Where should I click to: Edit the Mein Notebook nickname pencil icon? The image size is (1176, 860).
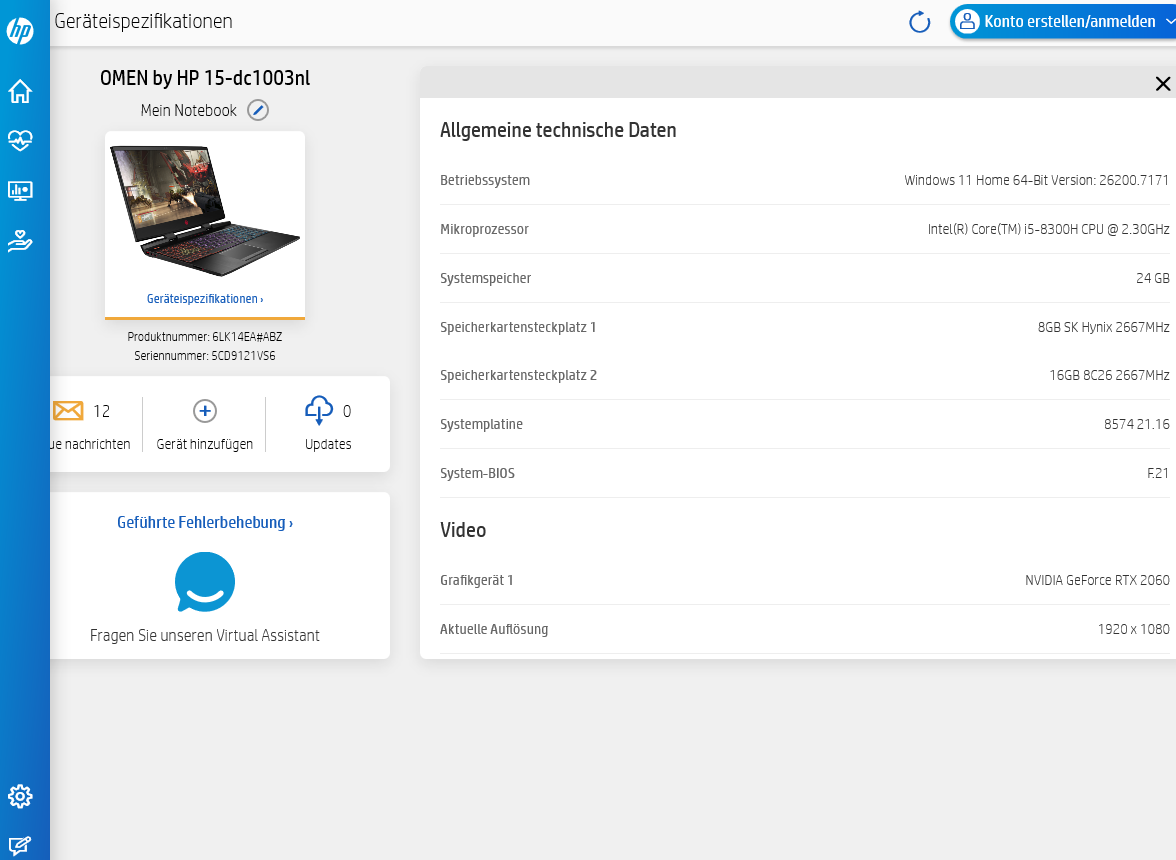(258, 110)
